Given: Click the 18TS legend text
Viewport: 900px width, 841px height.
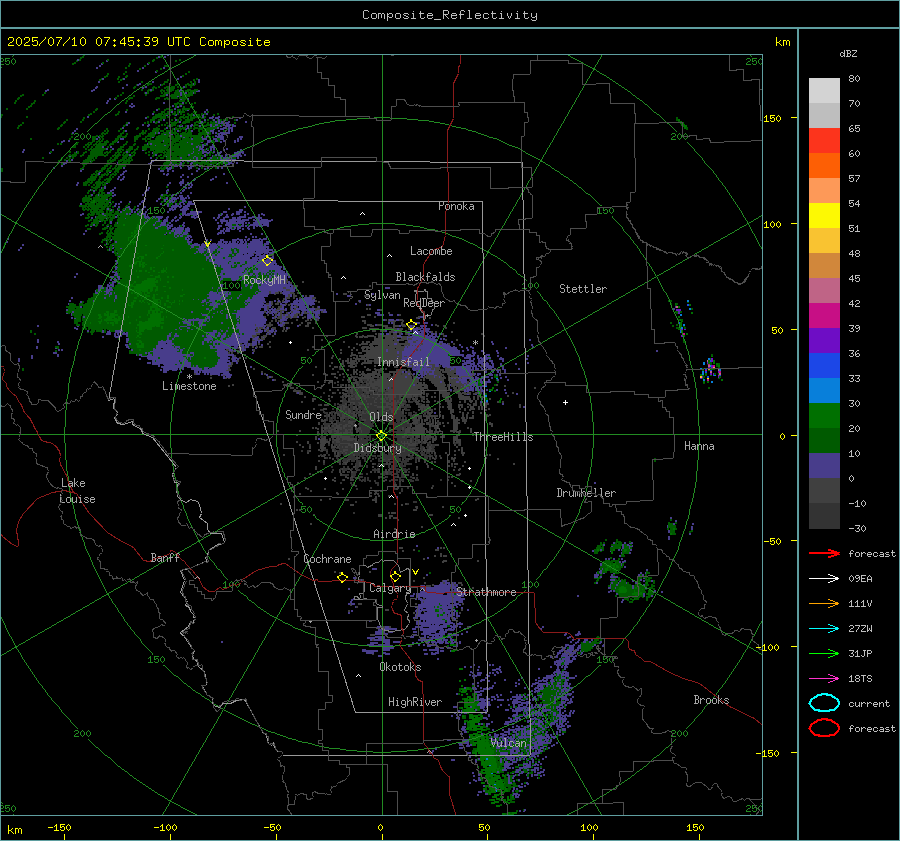Looking at the screenshot, I should (860, 679).
